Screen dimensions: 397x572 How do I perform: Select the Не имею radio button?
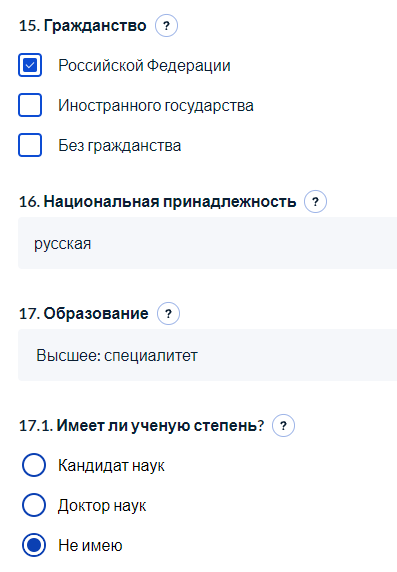point(34,545)
